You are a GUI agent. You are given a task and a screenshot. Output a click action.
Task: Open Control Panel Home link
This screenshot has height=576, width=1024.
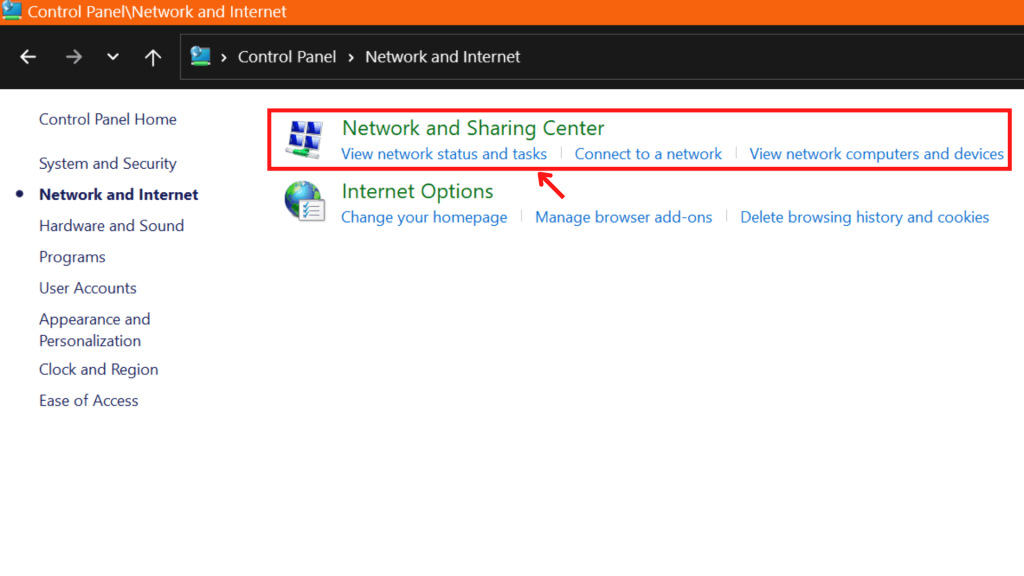tap(108, 120)
